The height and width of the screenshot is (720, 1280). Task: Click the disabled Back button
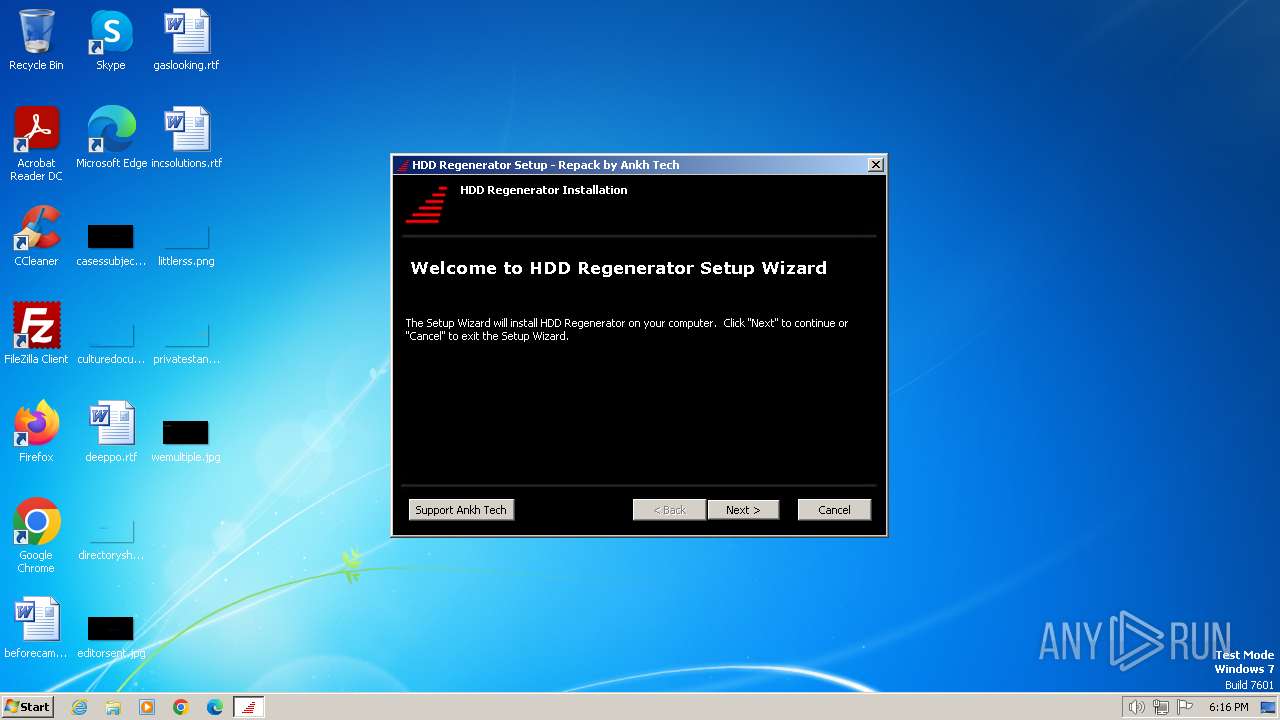(x=669, y=510)
